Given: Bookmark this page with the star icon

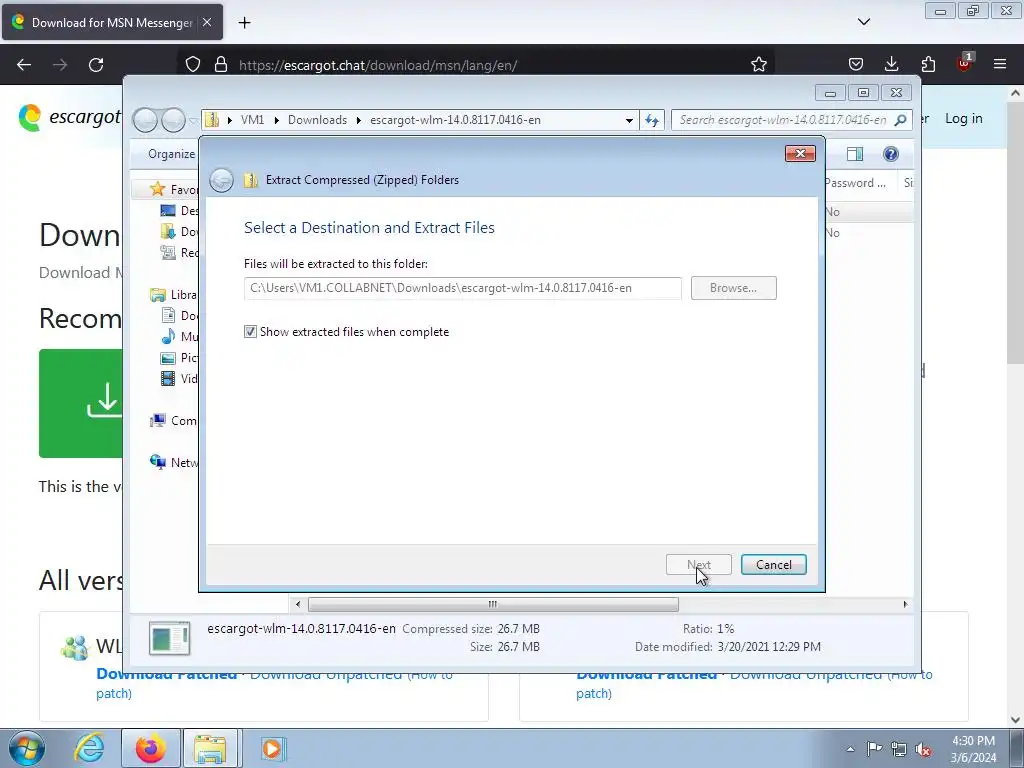Looking at the screenshot, I should (x=758, y=65).
